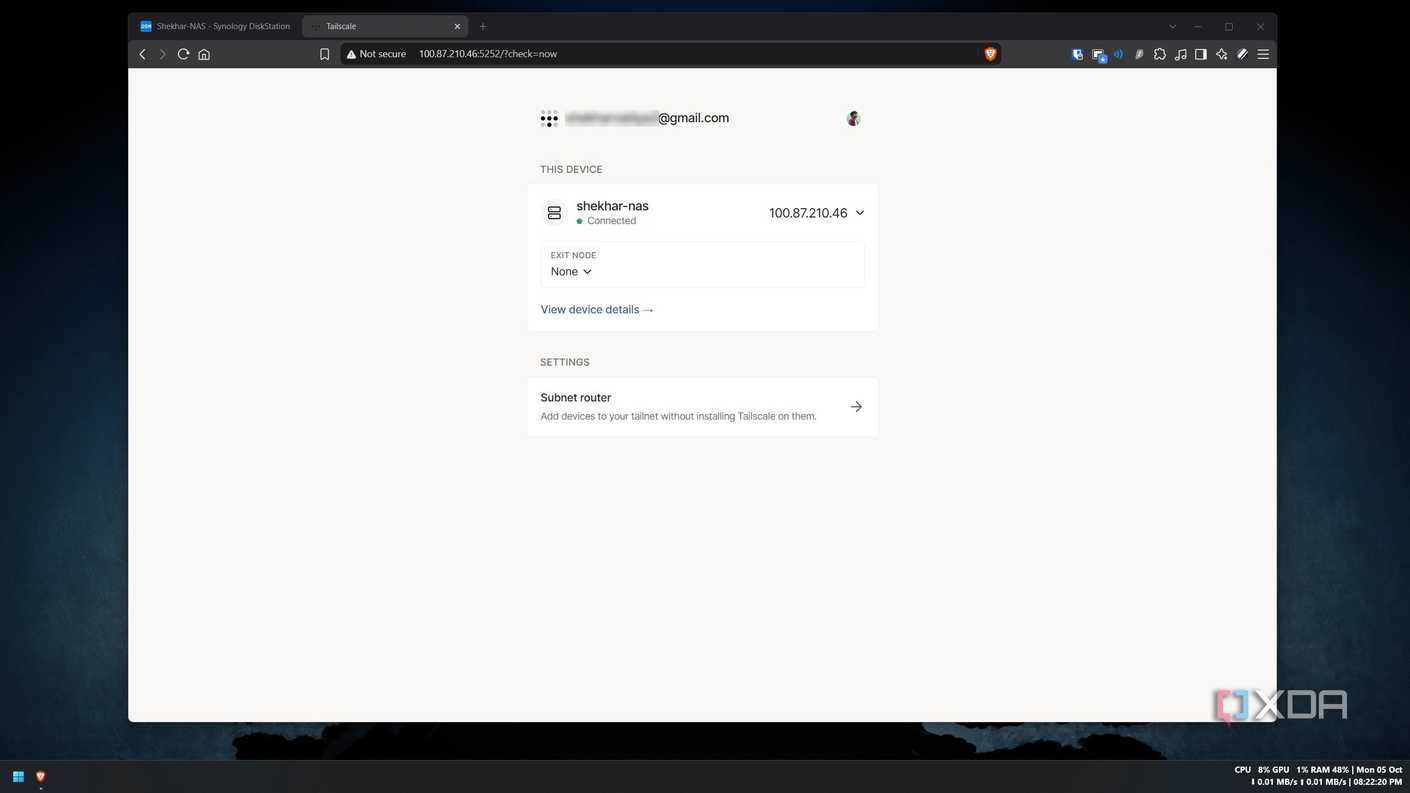The width and height of the screenshot is (1410, 793).
Task: Click the Not secure warning indicator
Action: click(x=376, y=54)
